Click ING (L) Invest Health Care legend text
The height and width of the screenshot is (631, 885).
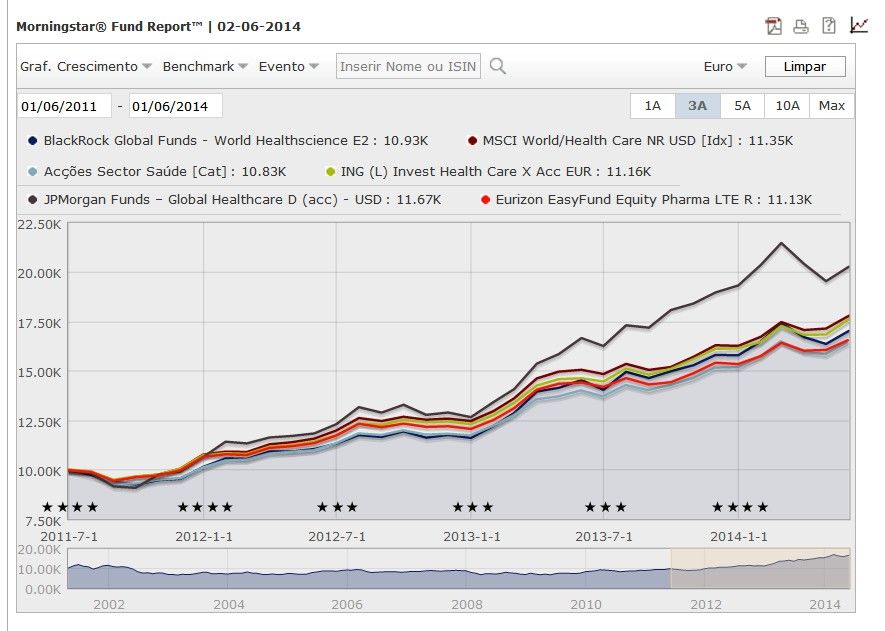coord(496,172)
